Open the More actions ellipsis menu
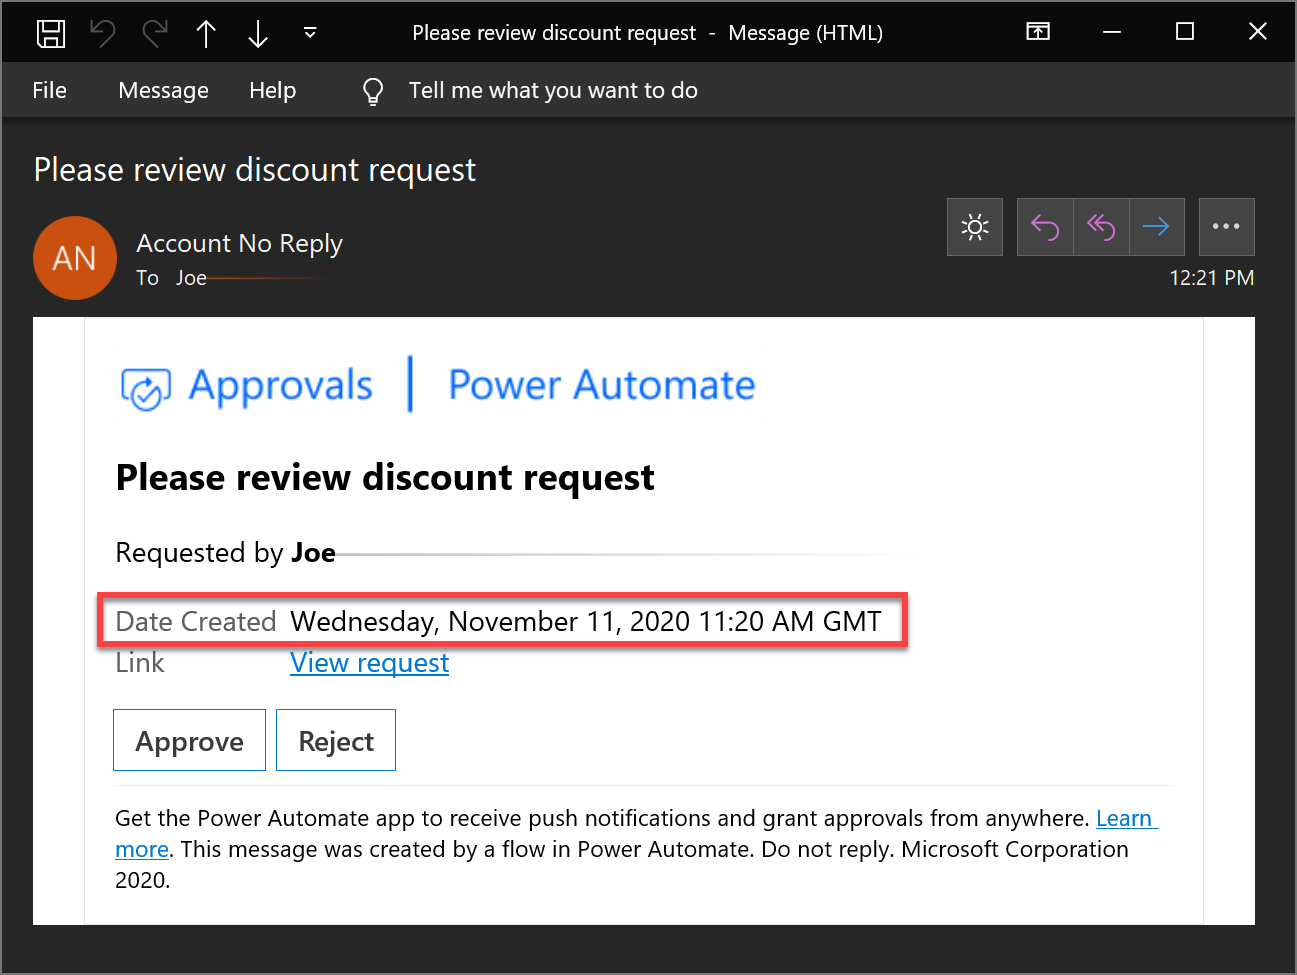Screen dimensions: 1297x975 pyautogui.click(x=1226, y=227)
